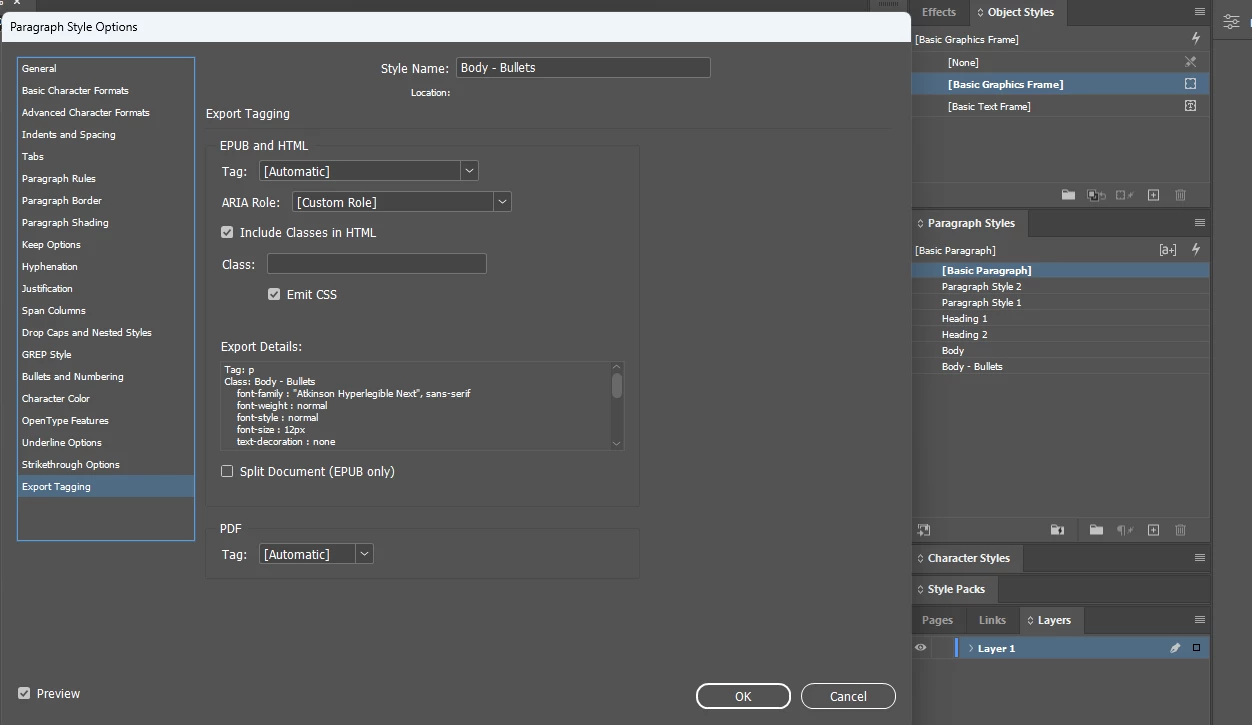Click clear attributes not defined by style icon
The width and height of the screenshot is (1252, 725).
[x=1124, y=195]
